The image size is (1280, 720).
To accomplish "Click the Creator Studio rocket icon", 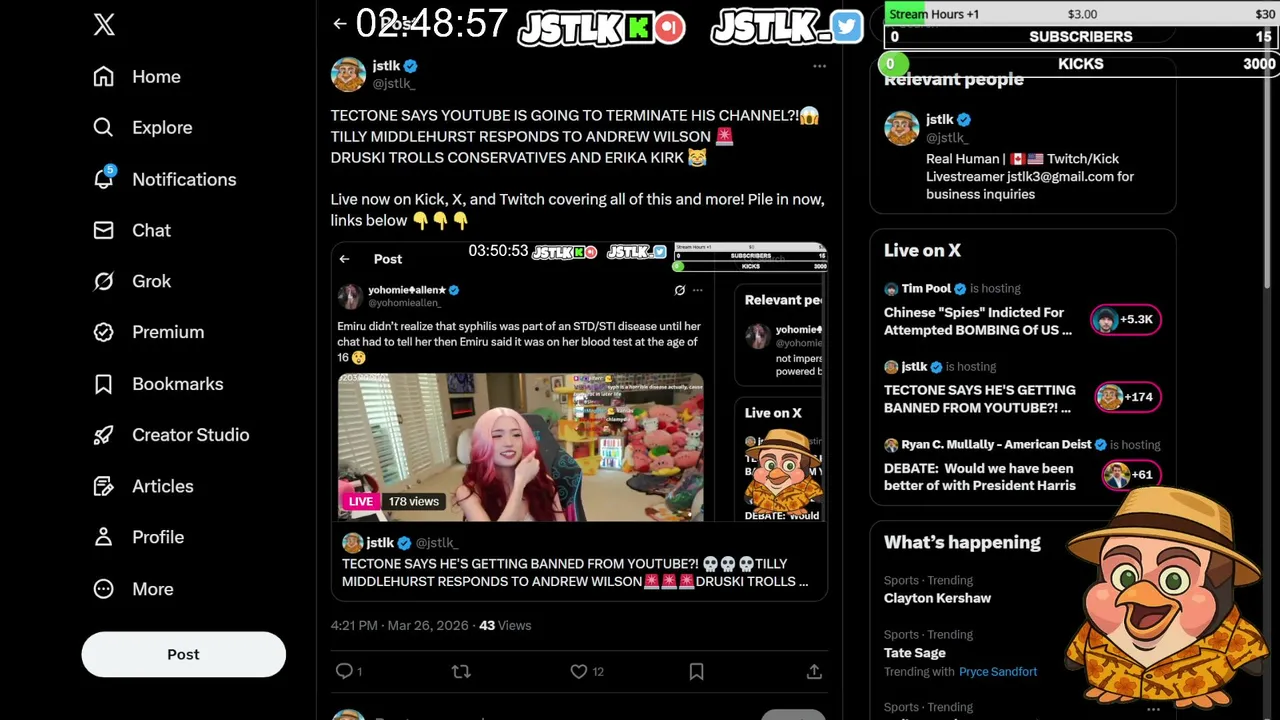I will click(x=104, y=435).
